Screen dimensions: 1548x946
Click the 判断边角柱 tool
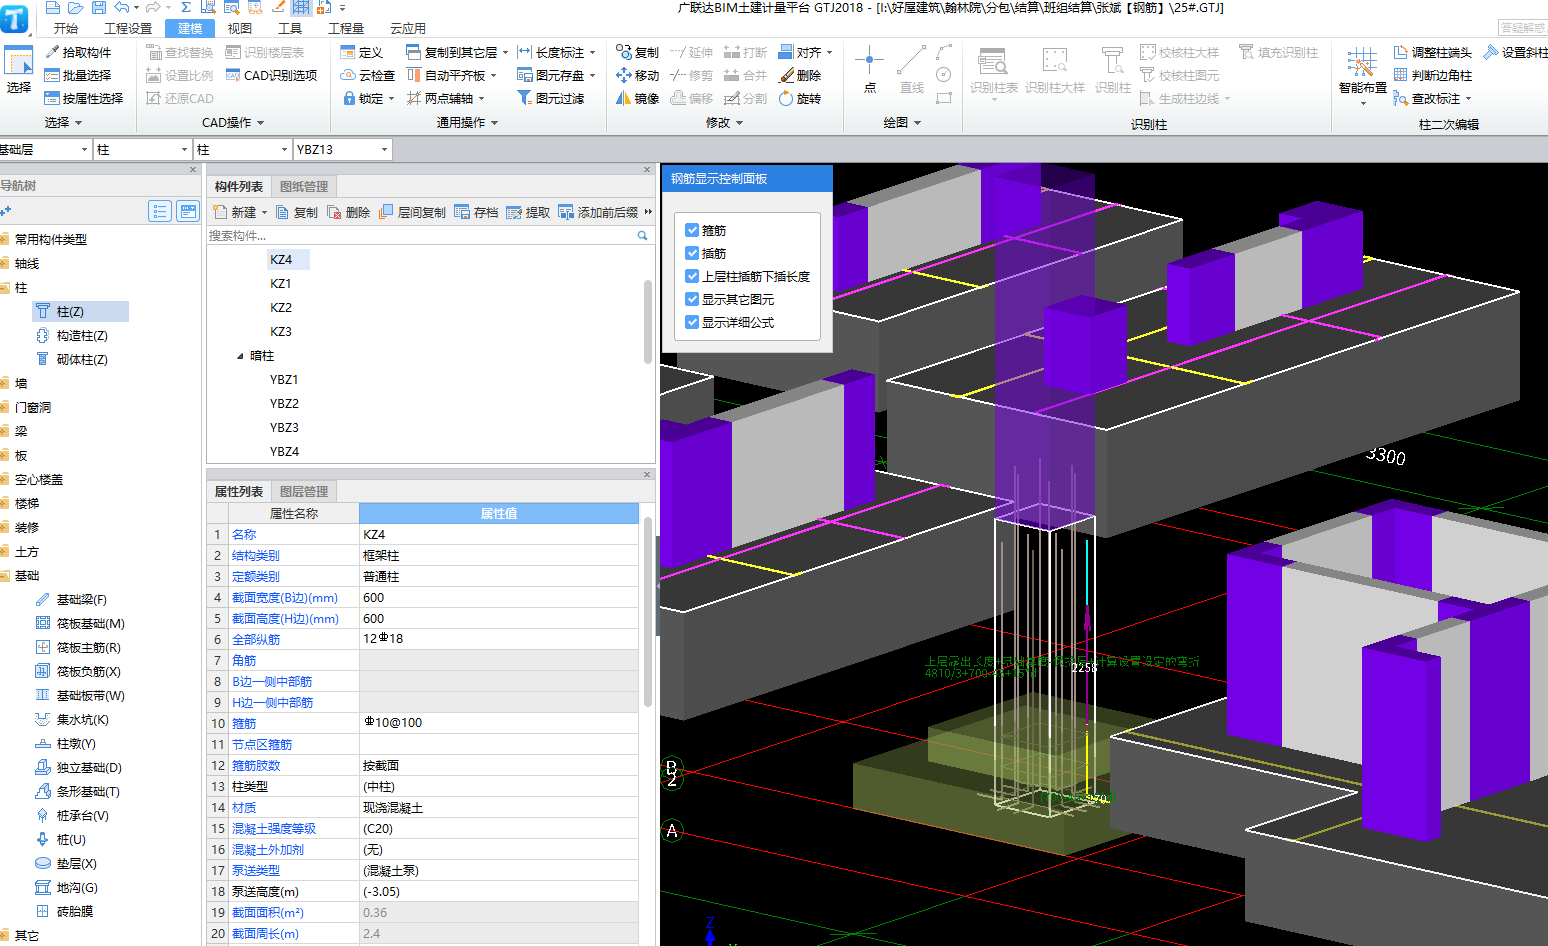coord(1432,75)
